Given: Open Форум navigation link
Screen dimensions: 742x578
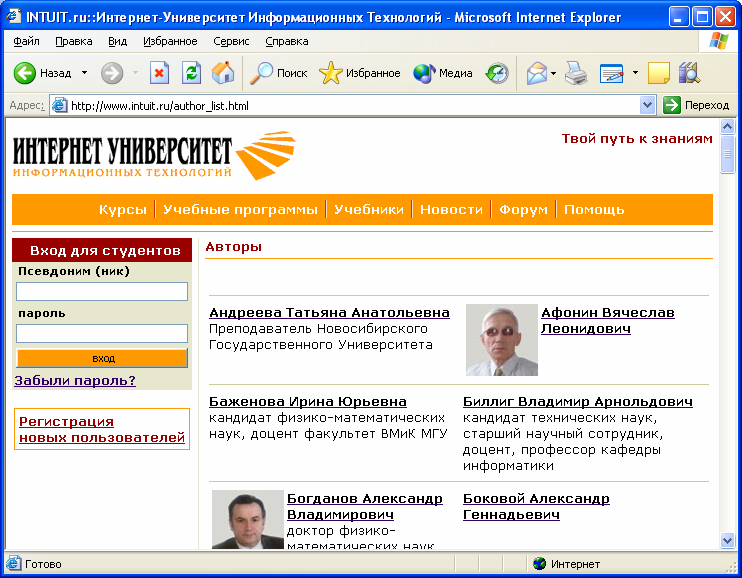Looking at the screenshot, I should [523, 209].
